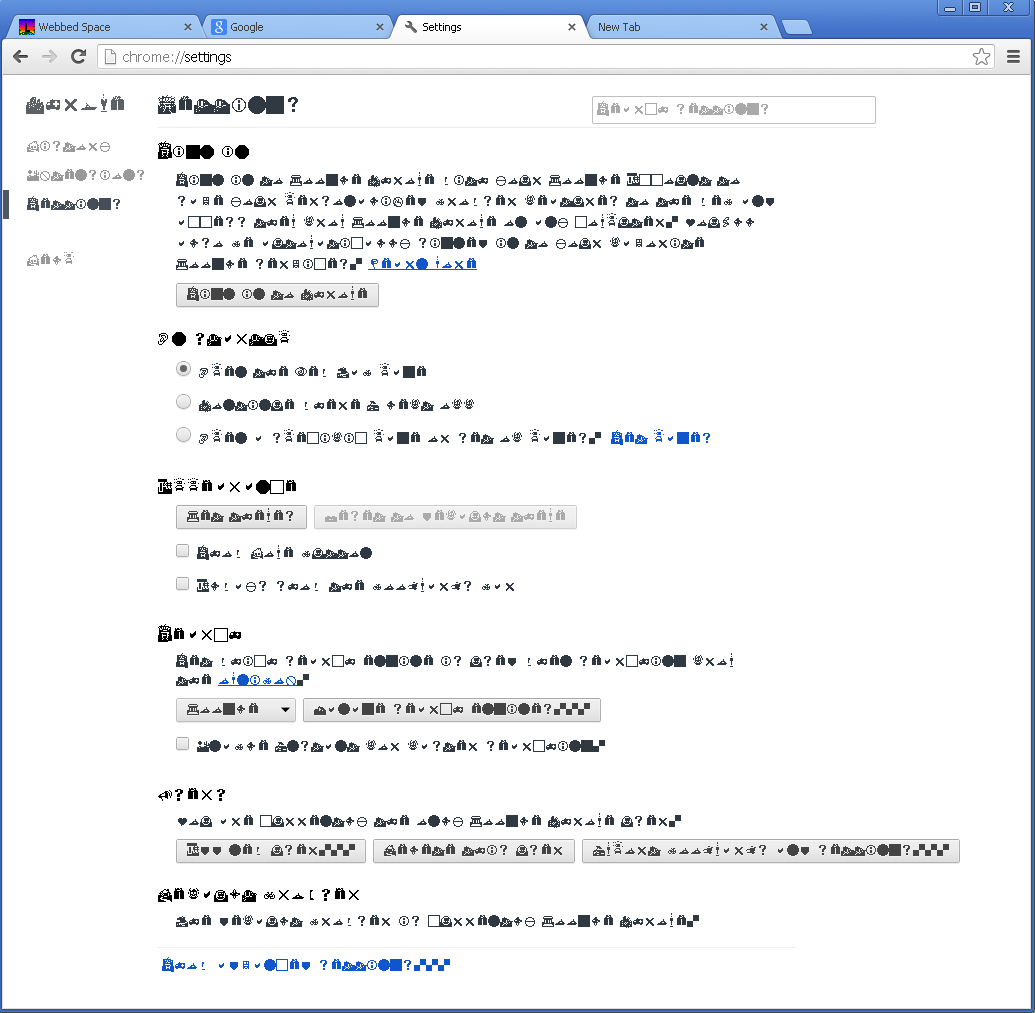Close the Google tab using its X
This screenshot has height=1013, width=1035.
point(380,27)
